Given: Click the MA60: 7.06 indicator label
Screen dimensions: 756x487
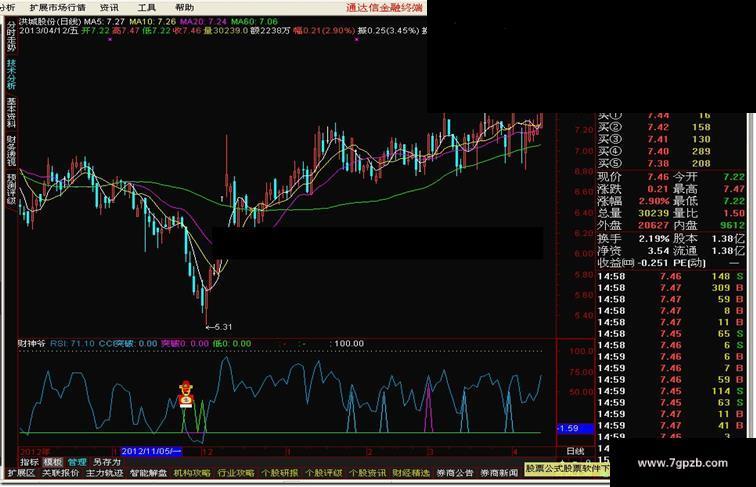Looking at the screenshot, I should (x=255, y=21).
